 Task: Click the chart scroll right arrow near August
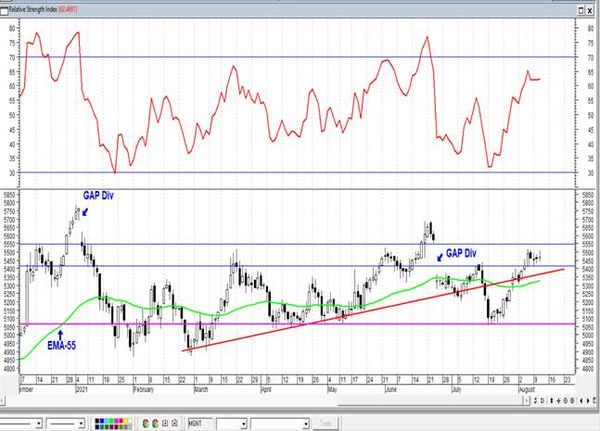pyautogui.click(x=527, y=401)
